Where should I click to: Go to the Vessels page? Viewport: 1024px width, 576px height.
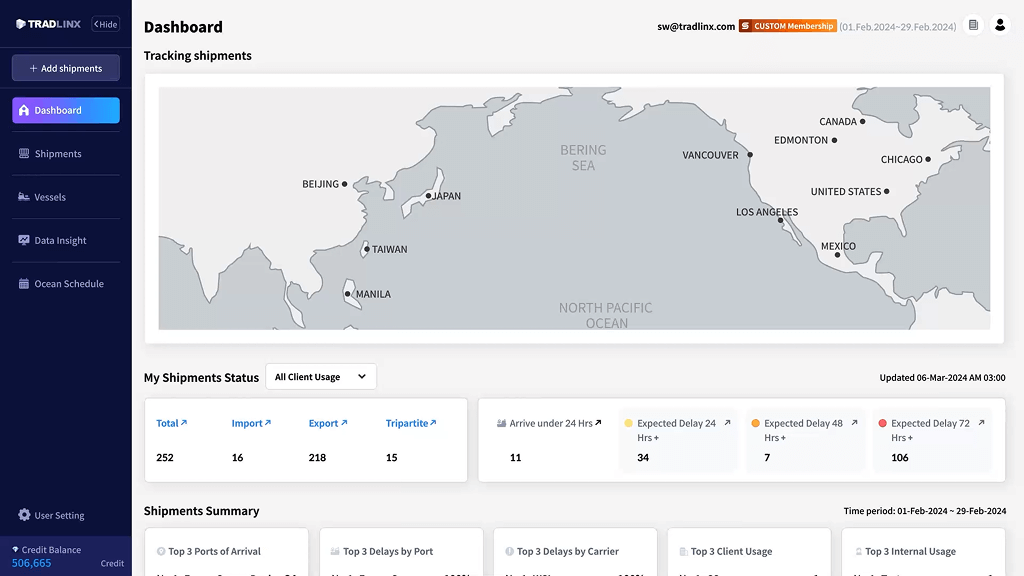tap(50, 197)
